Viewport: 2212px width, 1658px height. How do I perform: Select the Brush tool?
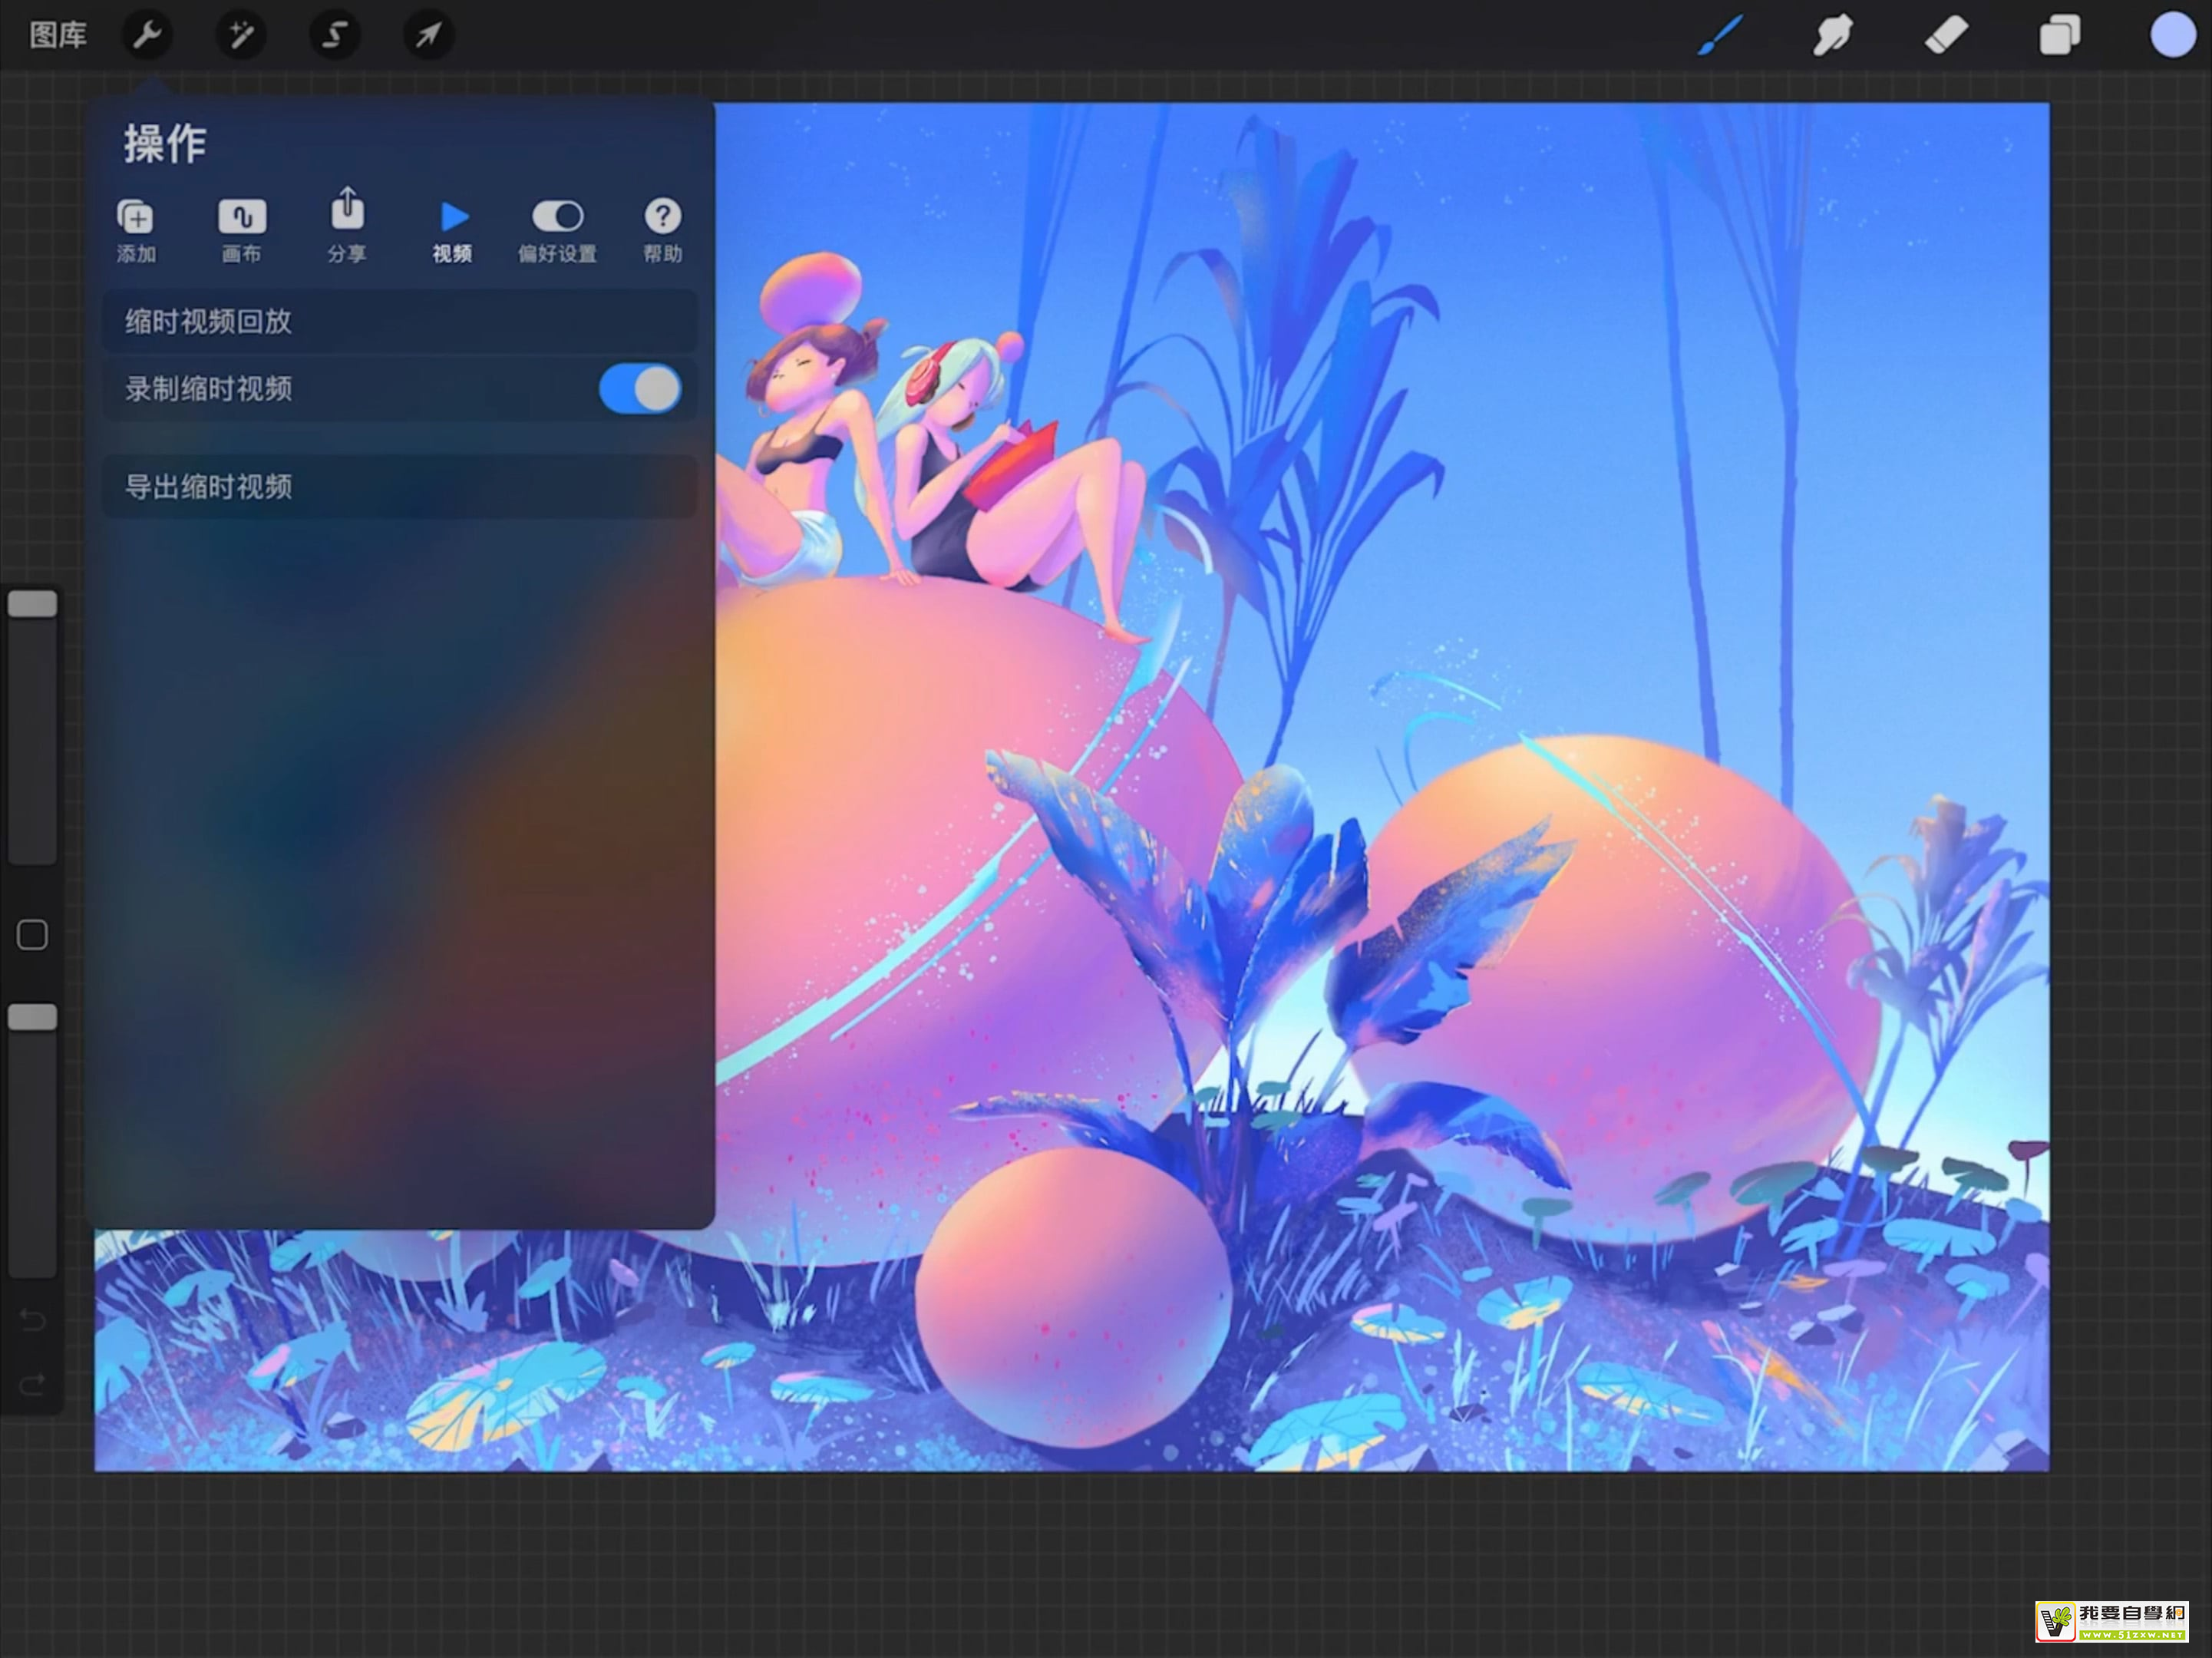1720,36
